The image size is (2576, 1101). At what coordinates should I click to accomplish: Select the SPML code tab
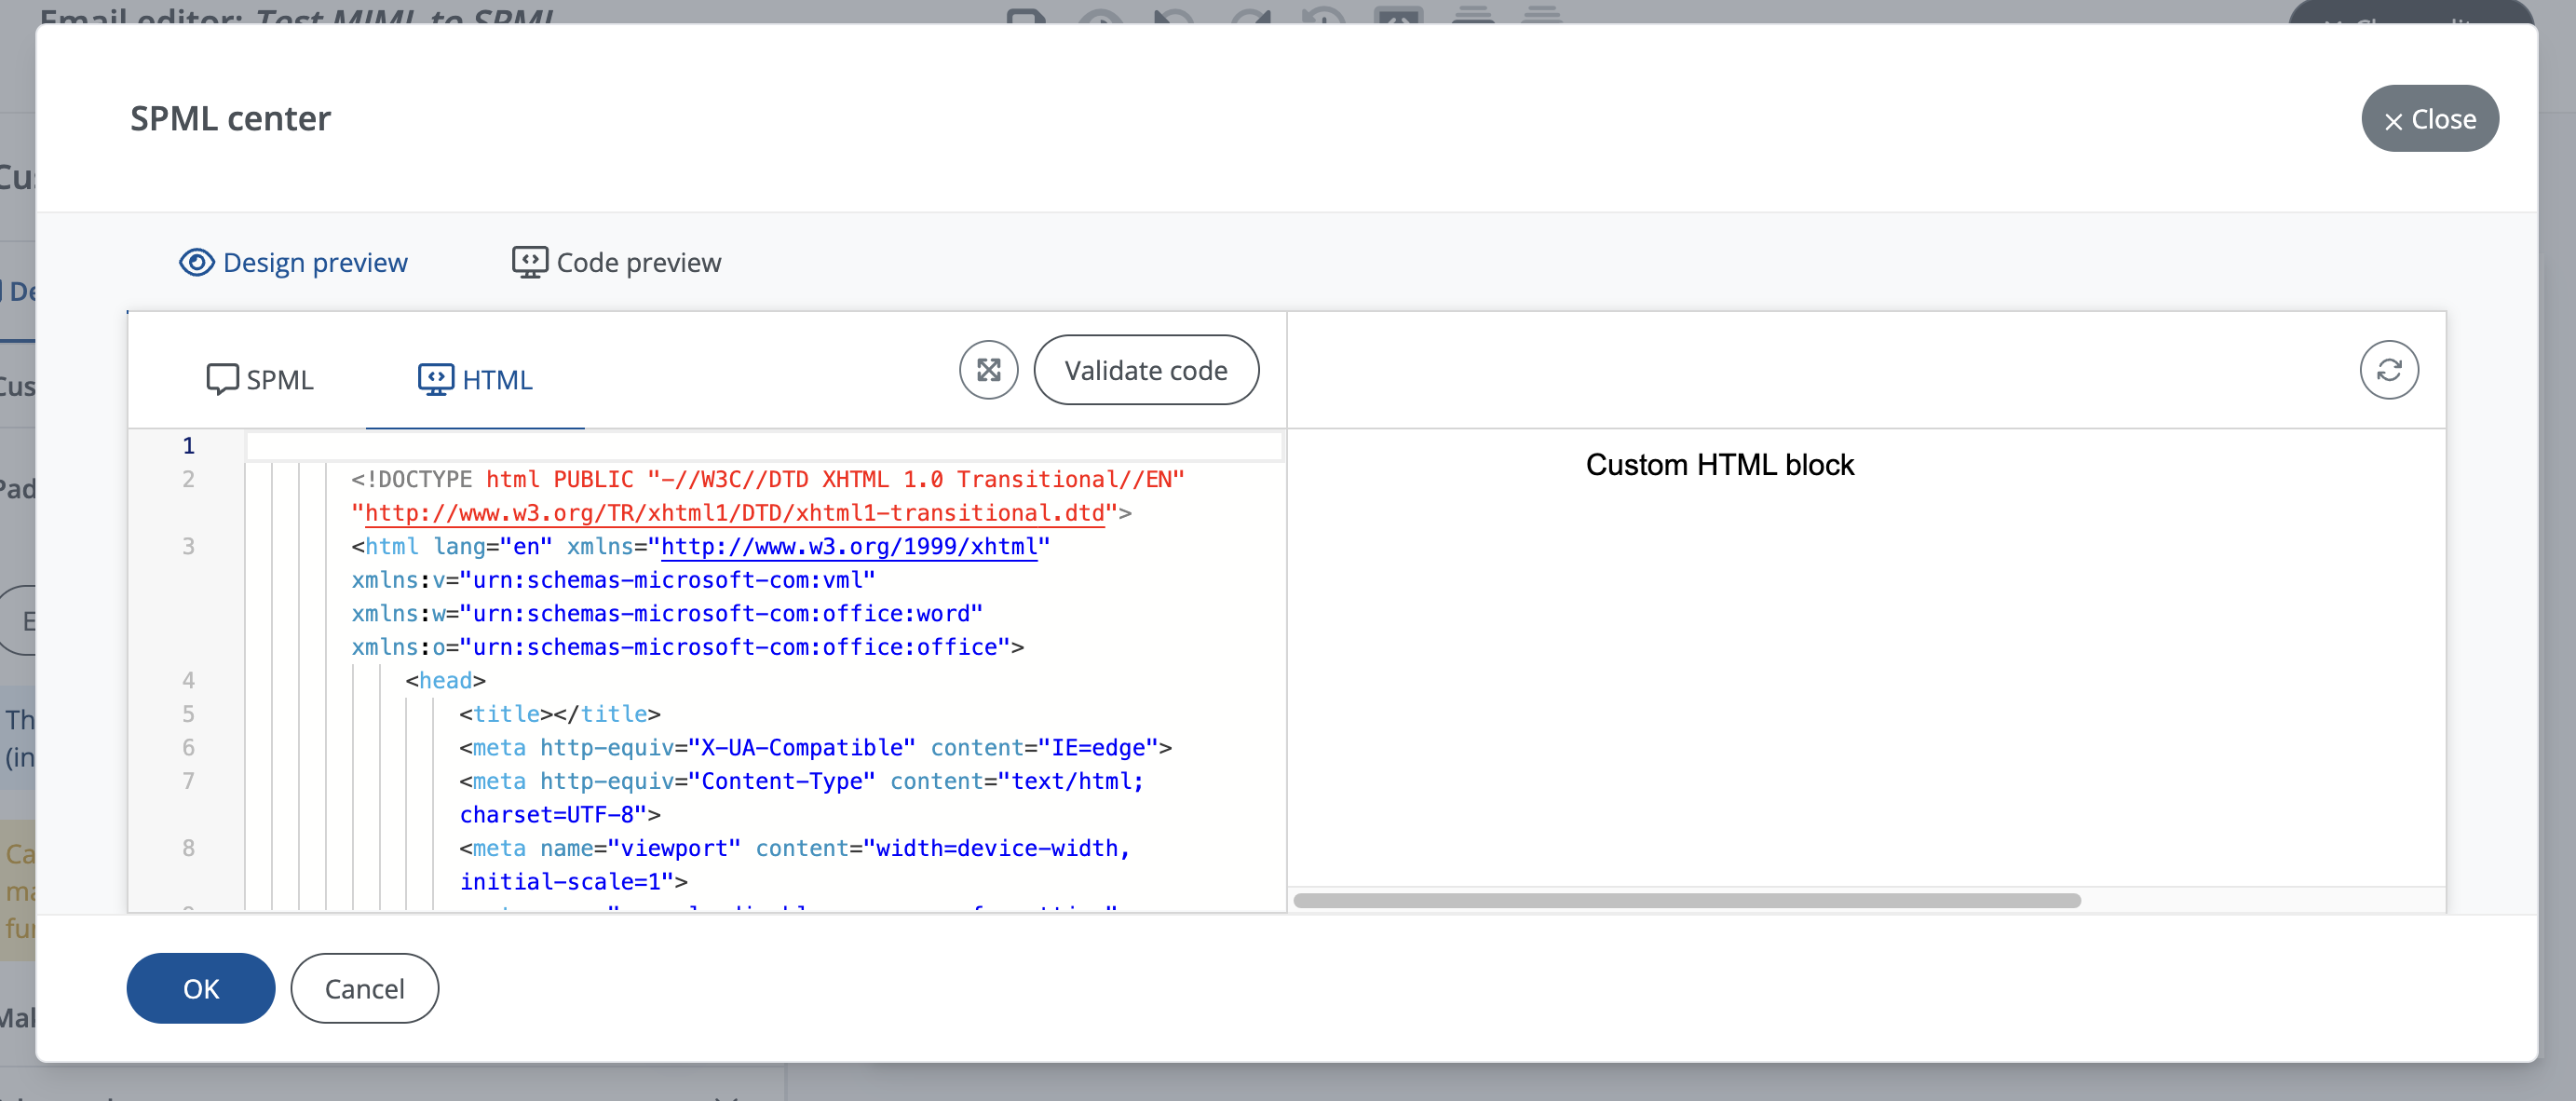260,379
